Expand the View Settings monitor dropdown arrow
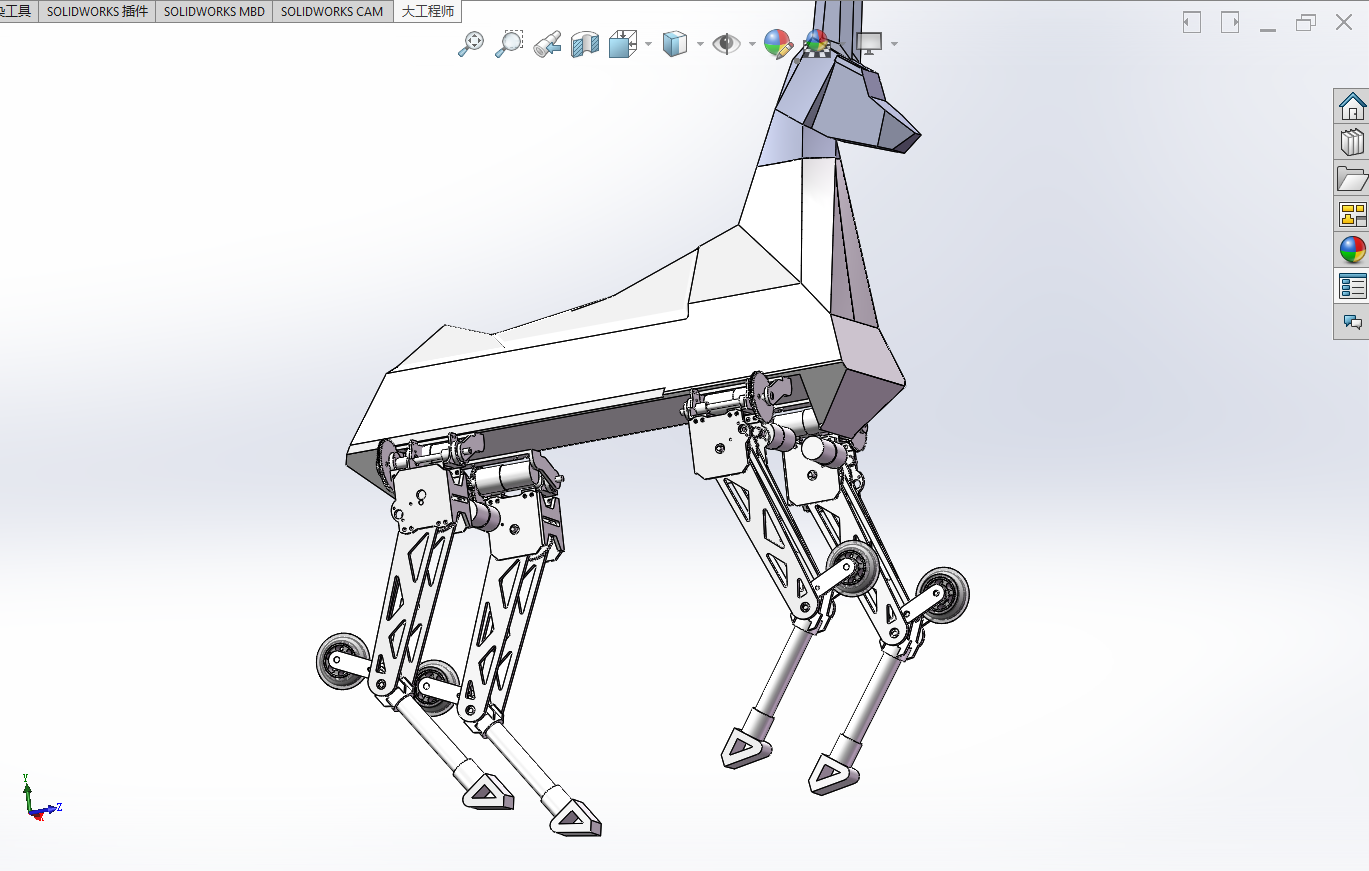 pos(894,44)
